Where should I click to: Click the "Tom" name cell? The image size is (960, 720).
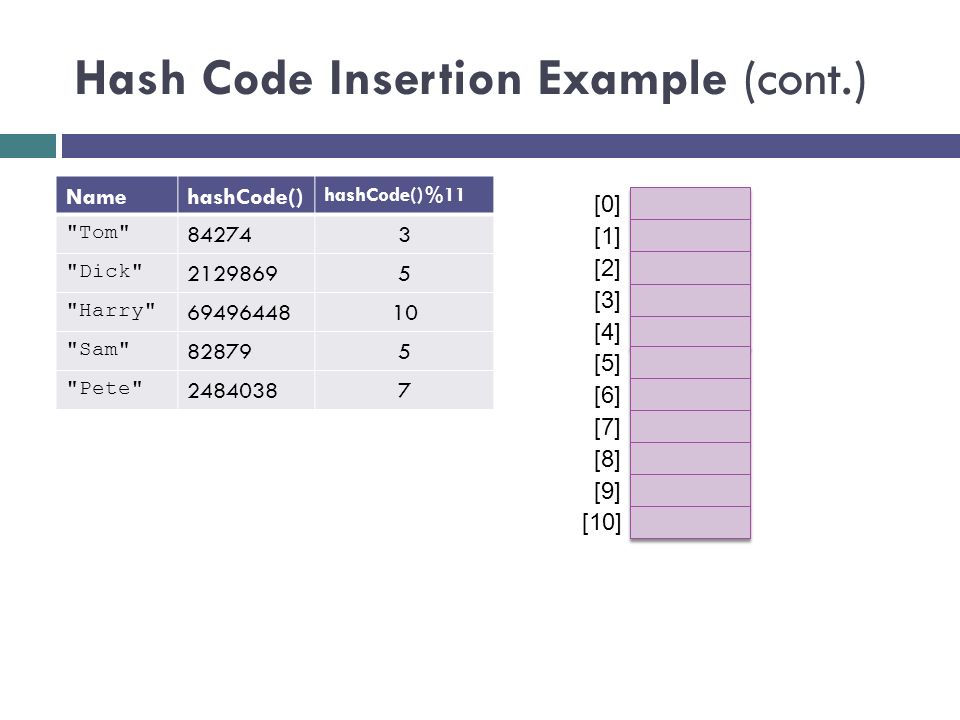(117, 234)
